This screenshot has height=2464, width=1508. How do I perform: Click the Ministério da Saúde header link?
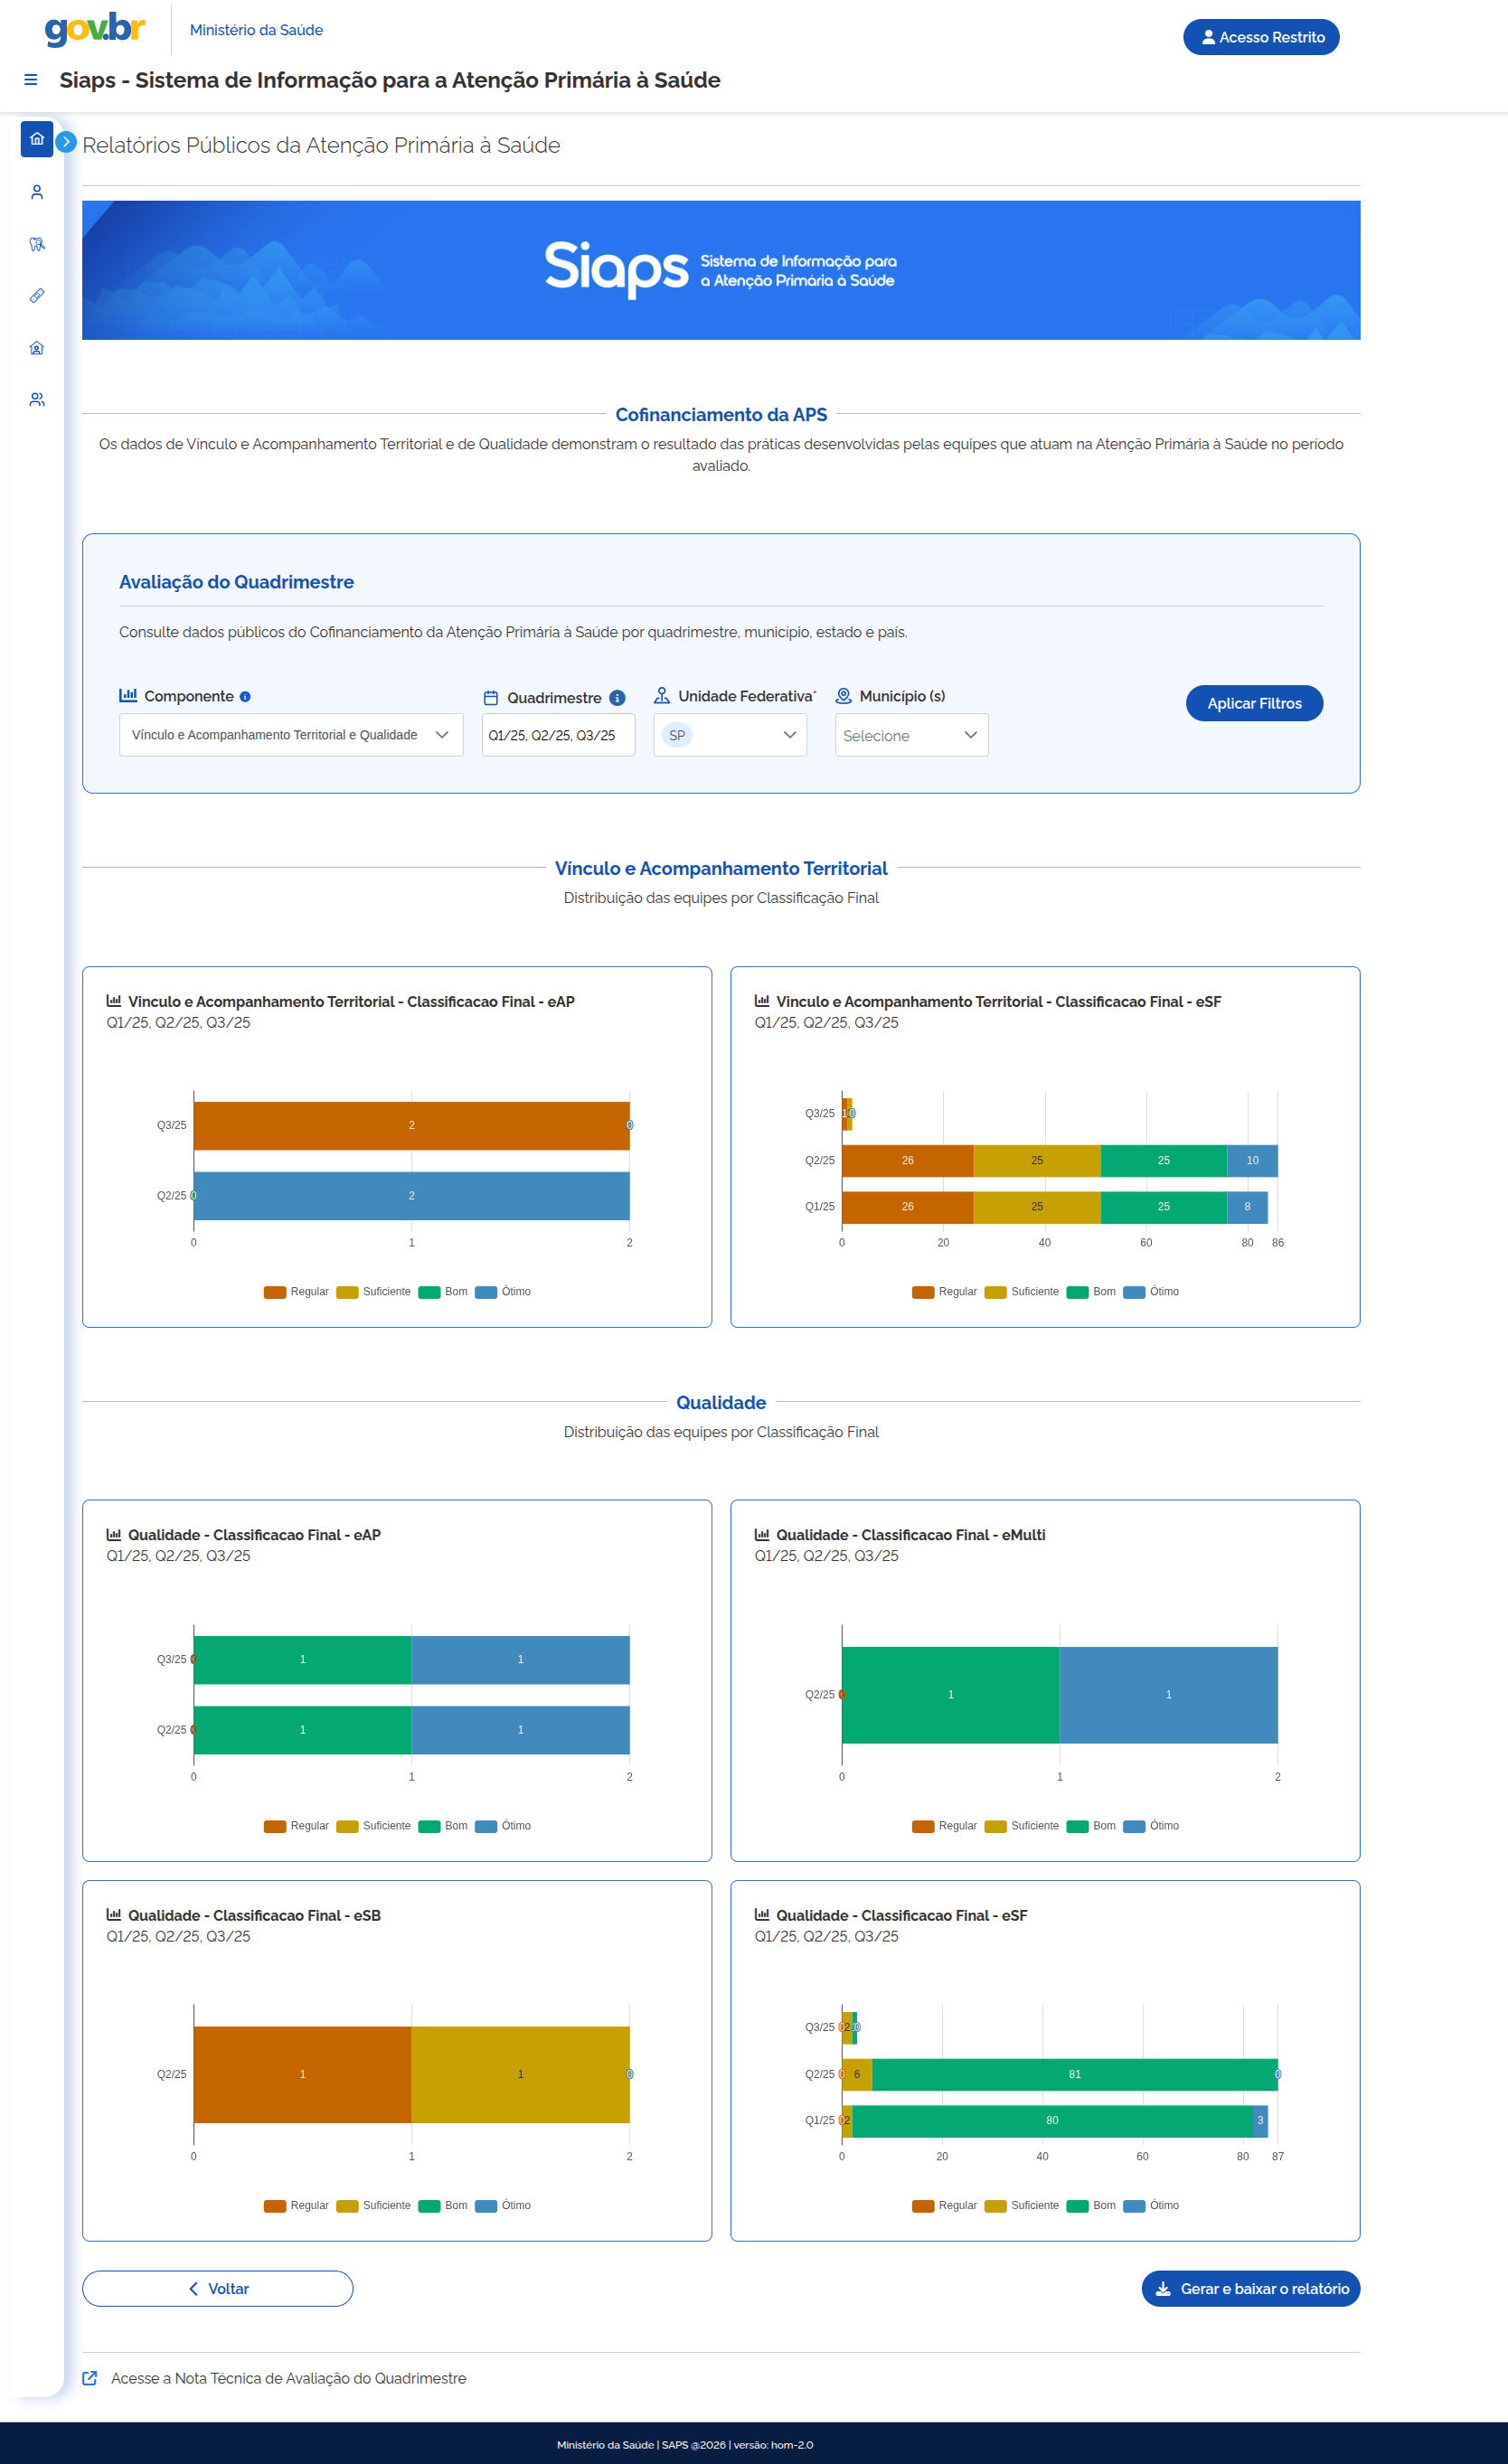(x=256, y=30)
